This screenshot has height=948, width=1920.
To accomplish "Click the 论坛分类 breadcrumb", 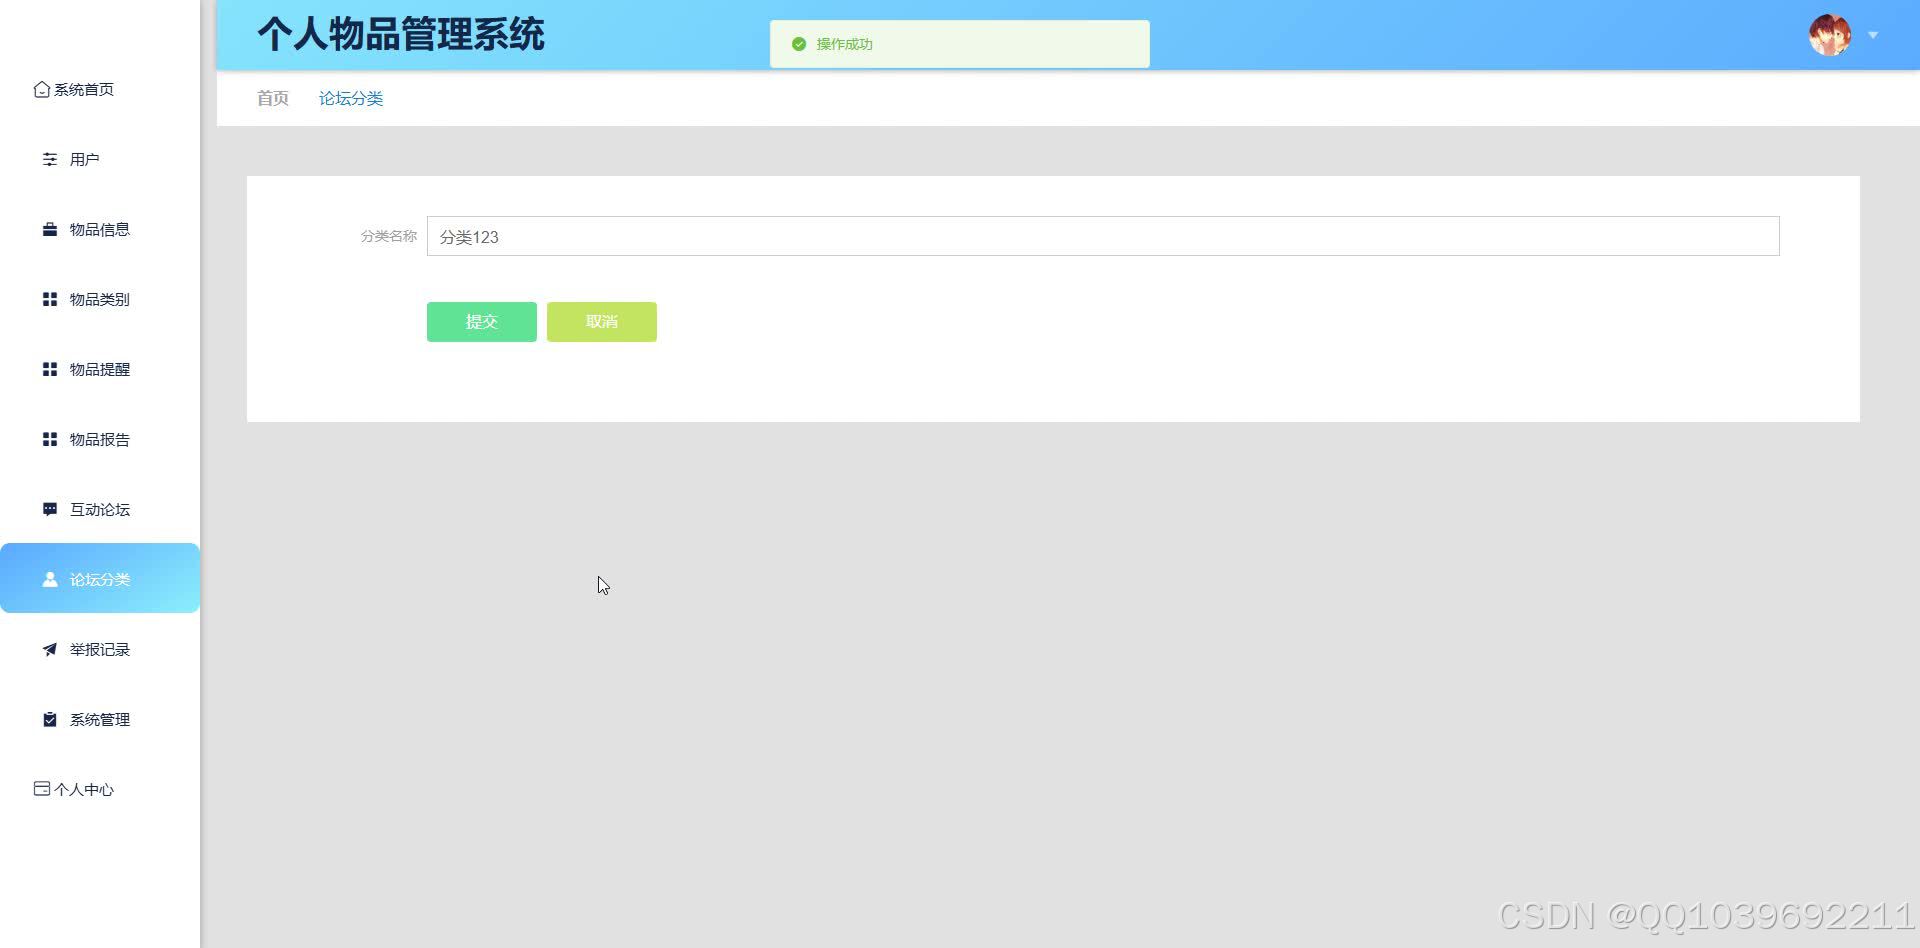I will point(351,98).
